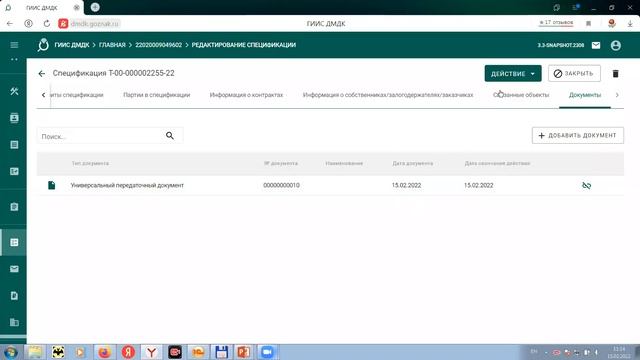Open new browser tab with plus
The width and height of the screenshot is (640, 360).
click(95, 7)
